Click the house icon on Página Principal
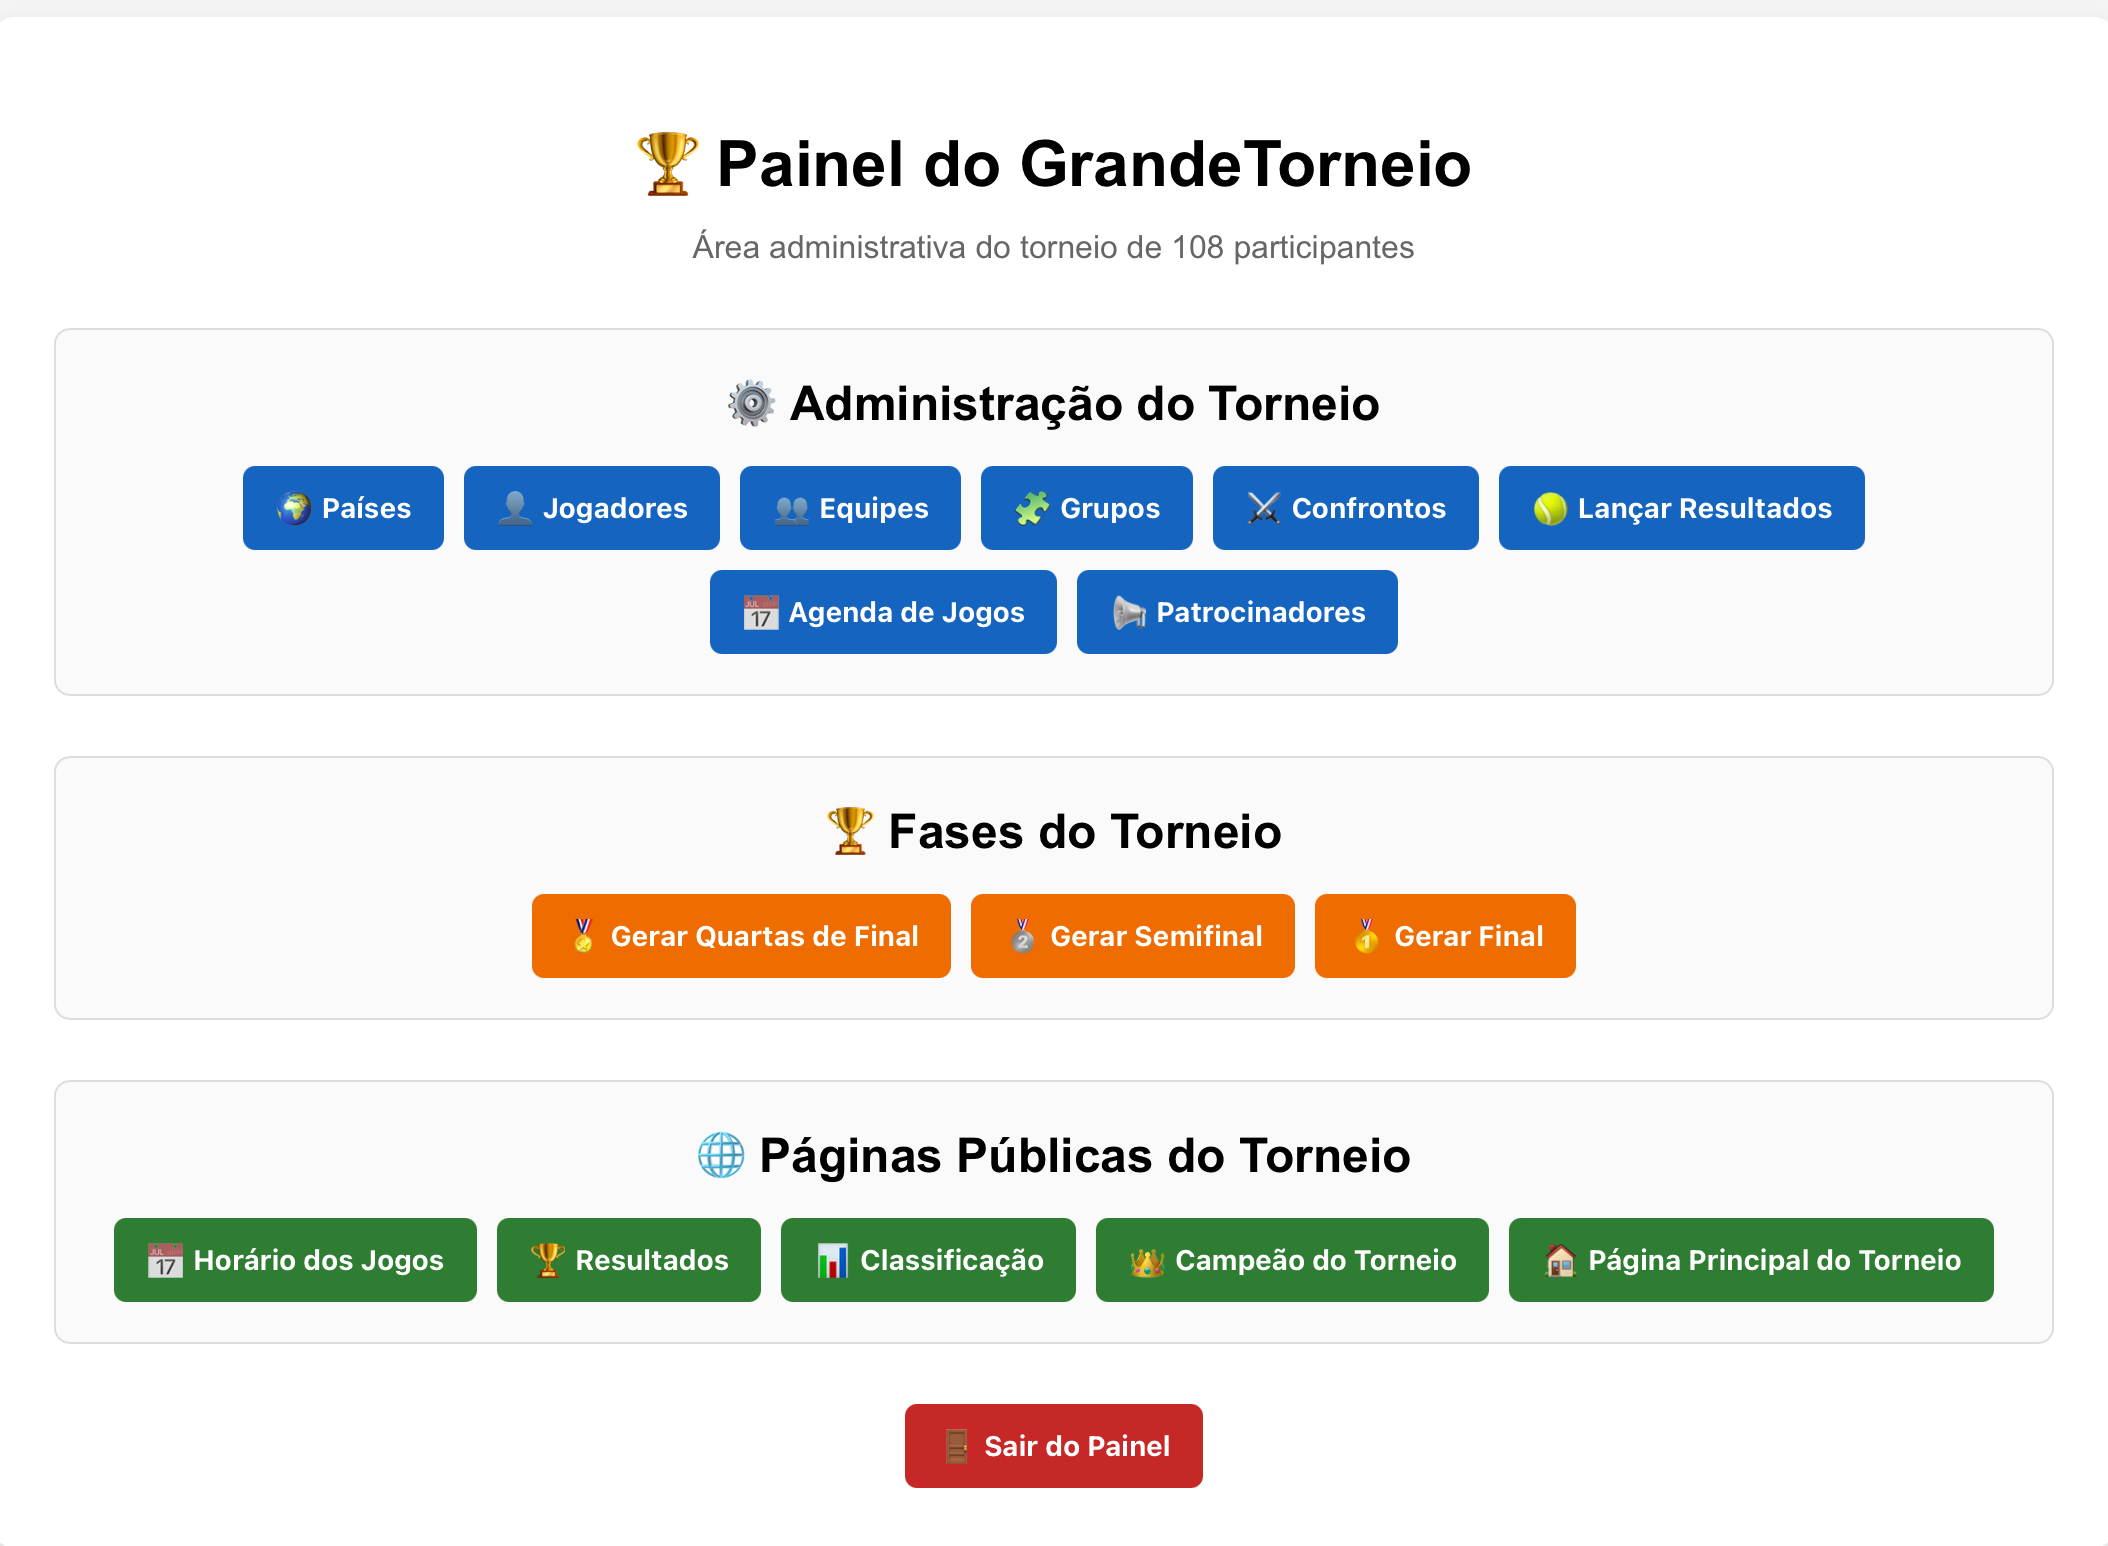The width and height of the screenshot is (2108, 1546). (1560, 1261)
